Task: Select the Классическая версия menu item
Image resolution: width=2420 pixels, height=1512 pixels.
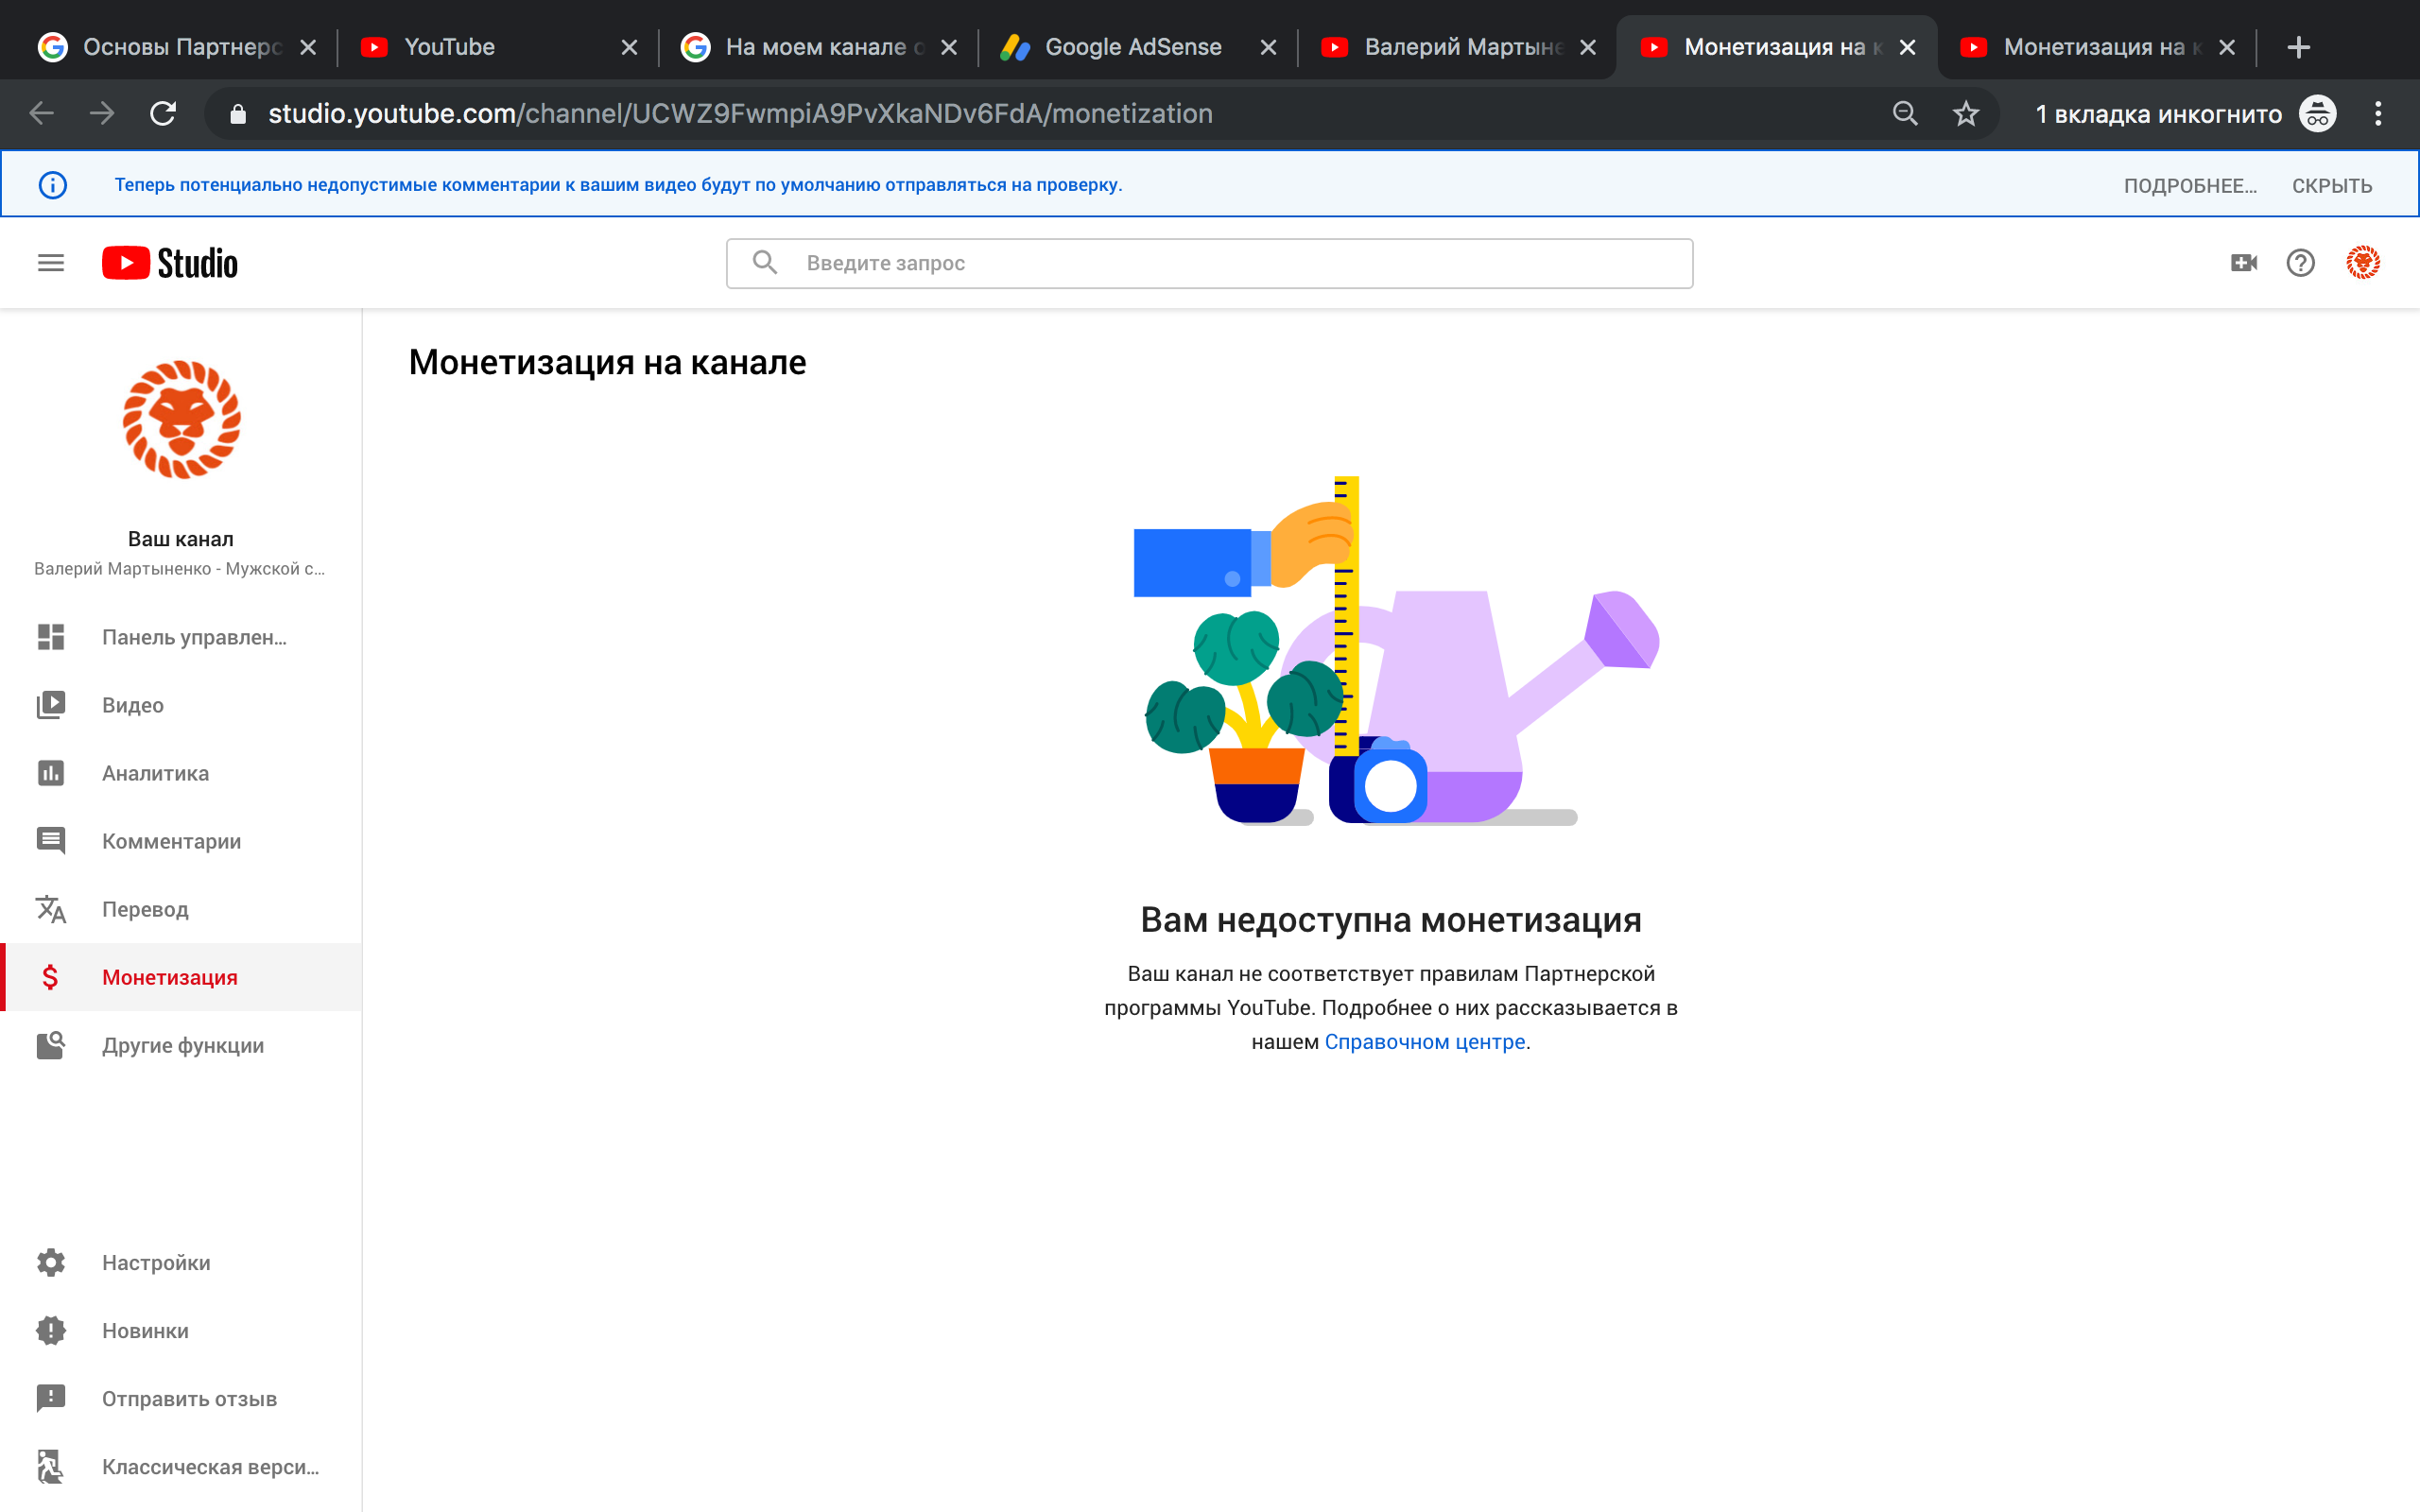Action: (181, 1466)
